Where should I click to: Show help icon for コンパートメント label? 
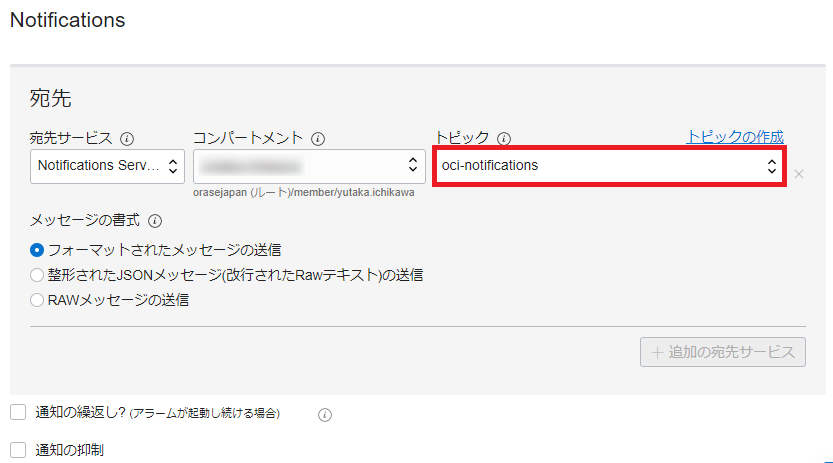coord(318,139)
